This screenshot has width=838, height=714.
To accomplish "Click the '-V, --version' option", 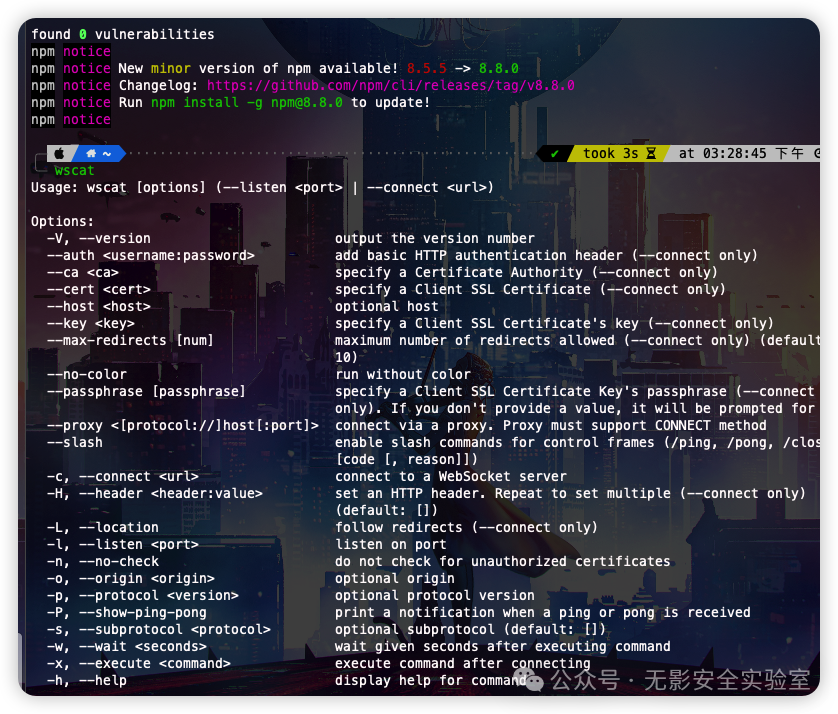I will point(99,238).
